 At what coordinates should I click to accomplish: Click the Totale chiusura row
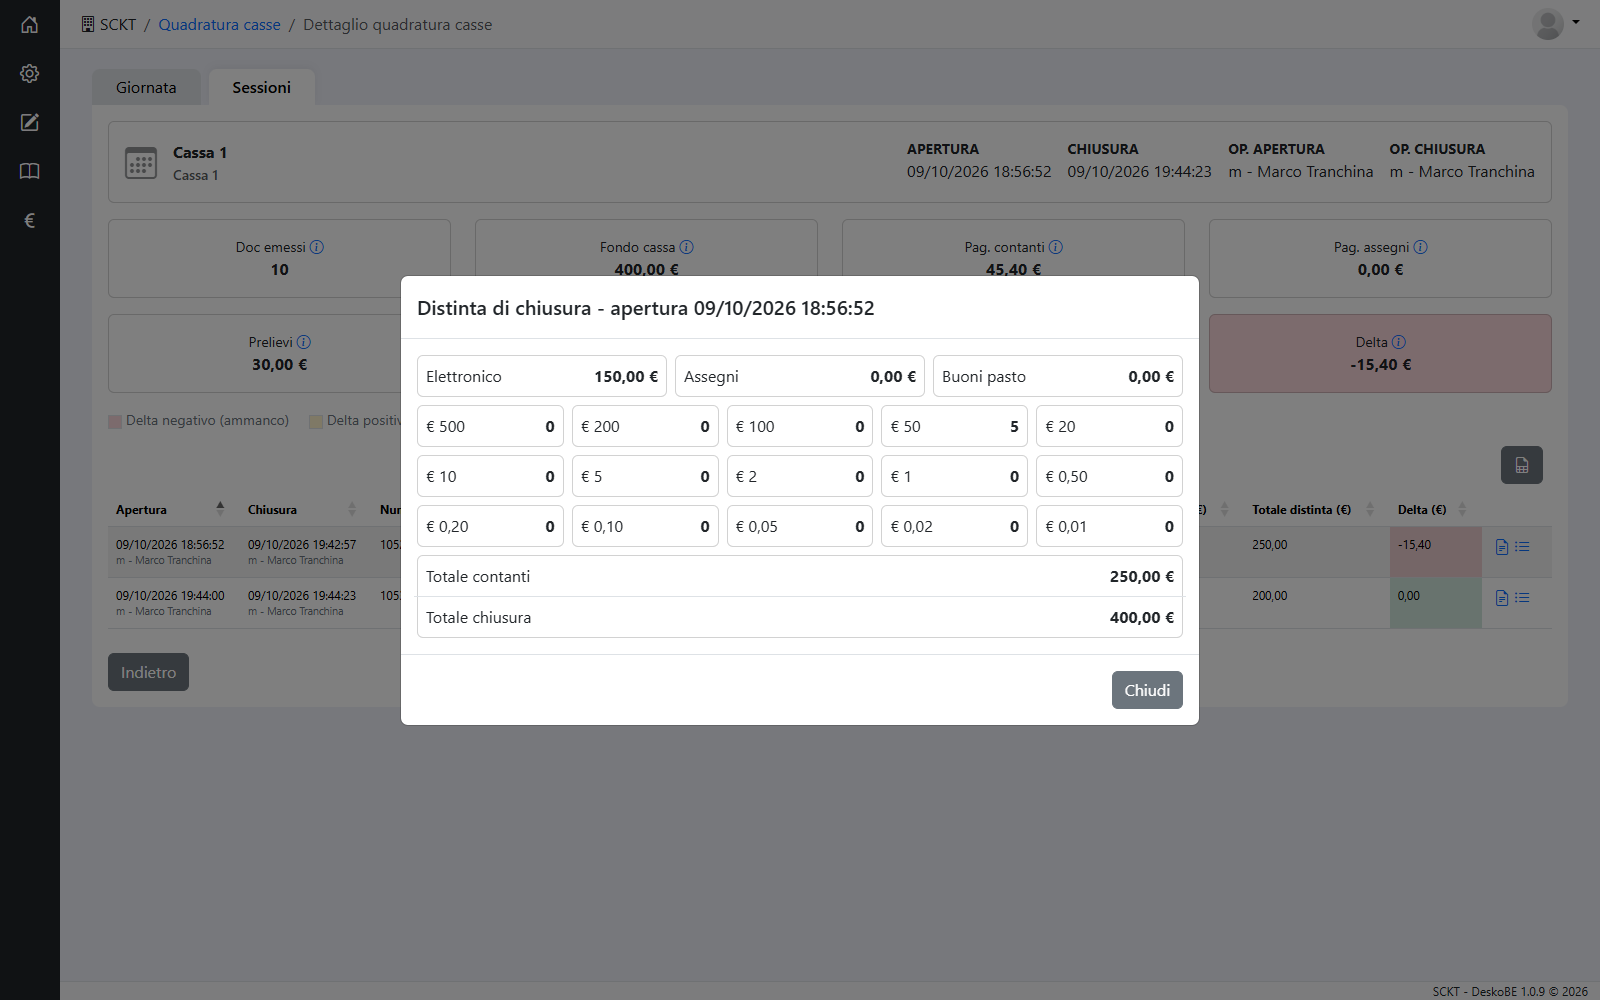[800, 617]
